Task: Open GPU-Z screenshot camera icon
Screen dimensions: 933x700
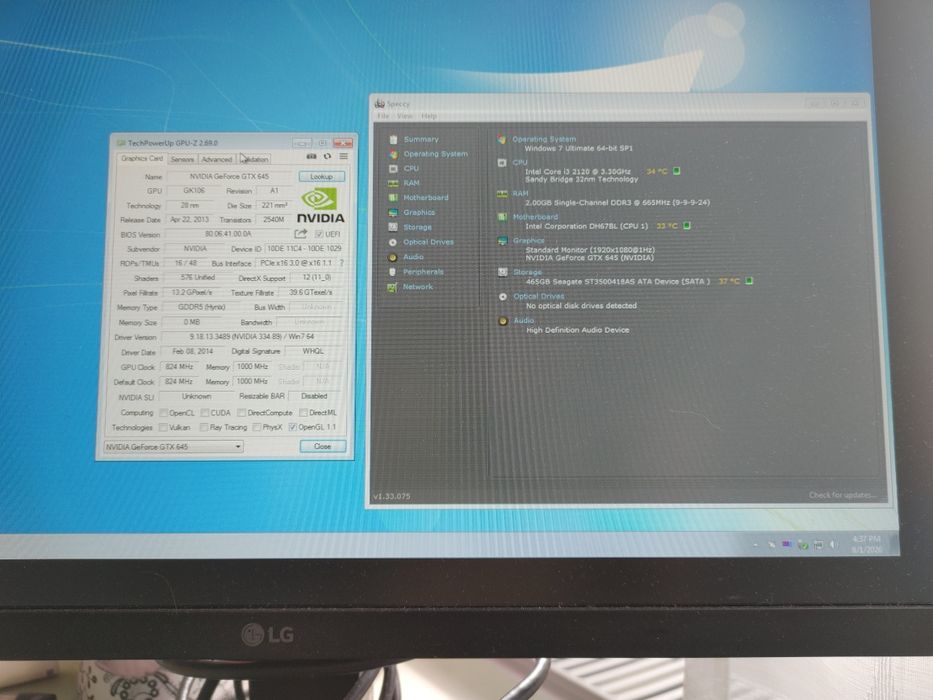Action: click(x=311, y=157)
